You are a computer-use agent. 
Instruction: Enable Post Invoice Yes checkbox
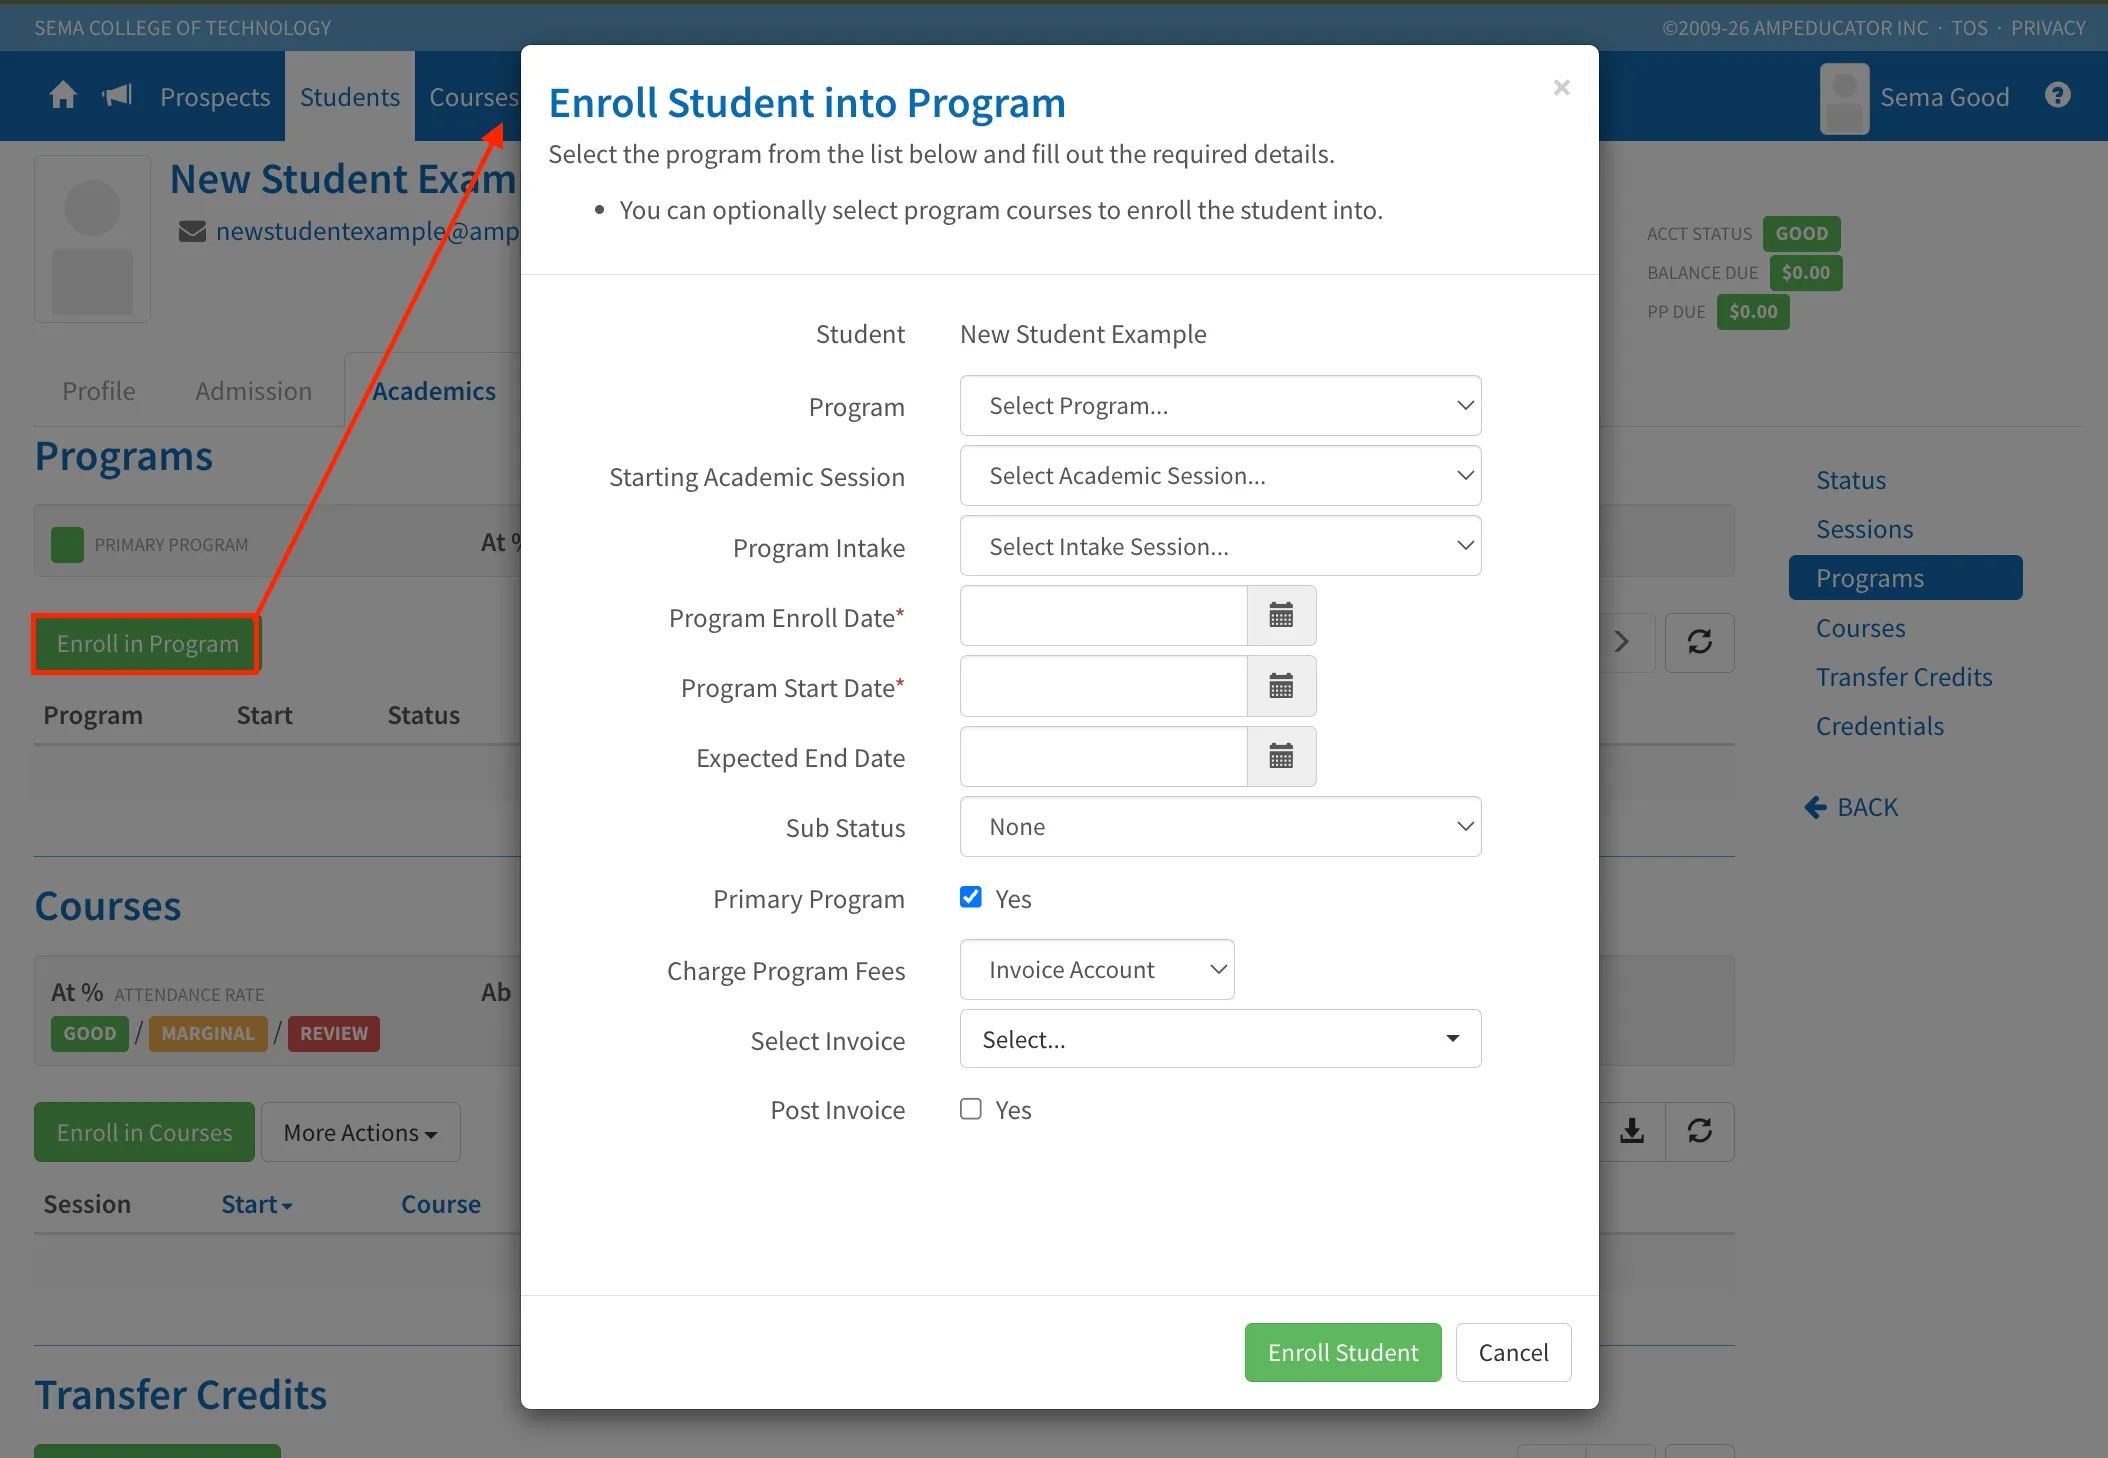(970, 1109)
